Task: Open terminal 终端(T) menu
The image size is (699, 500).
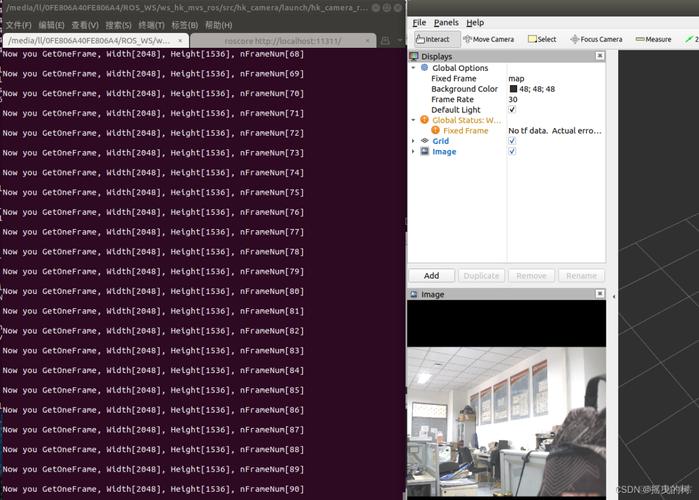Action: click(151, 25)
